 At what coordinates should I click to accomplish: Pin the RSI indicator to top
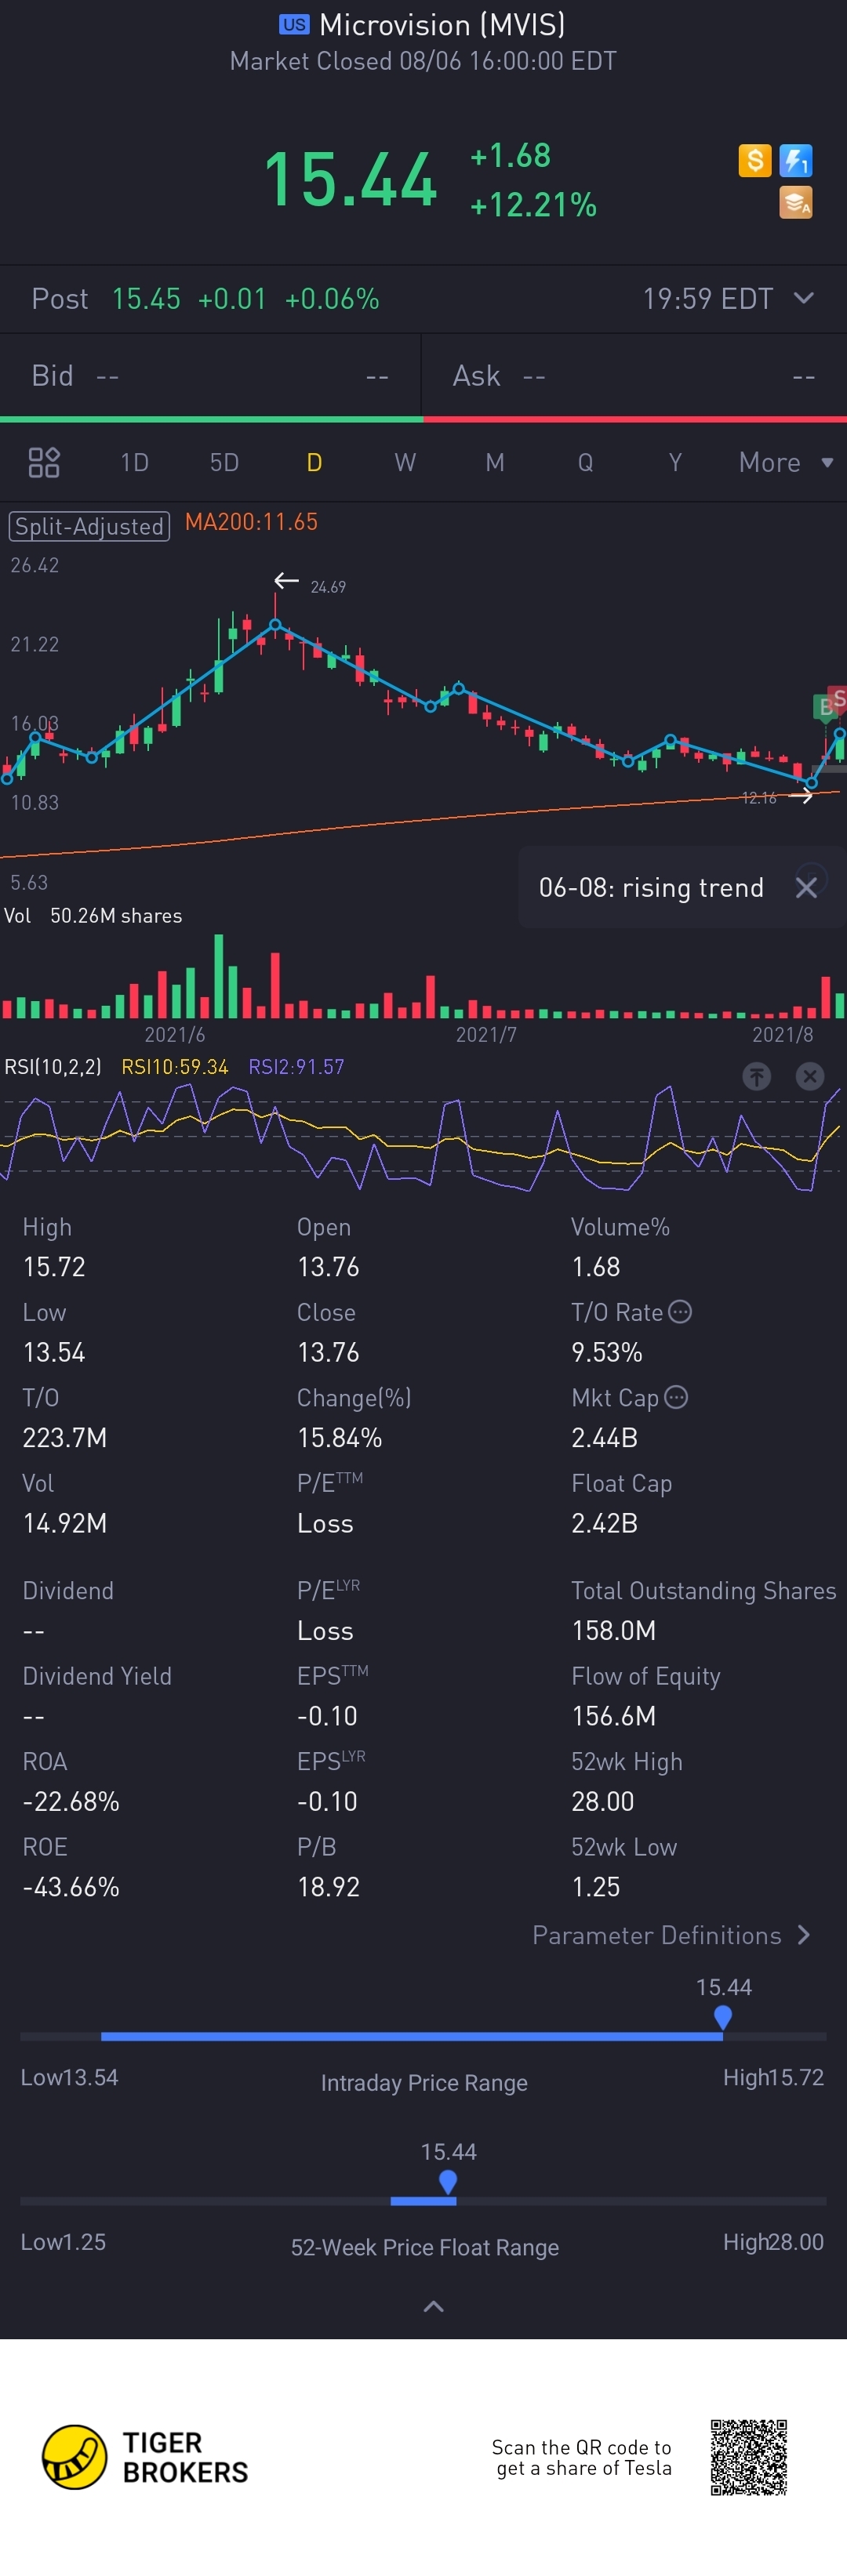pos(757,1076)
